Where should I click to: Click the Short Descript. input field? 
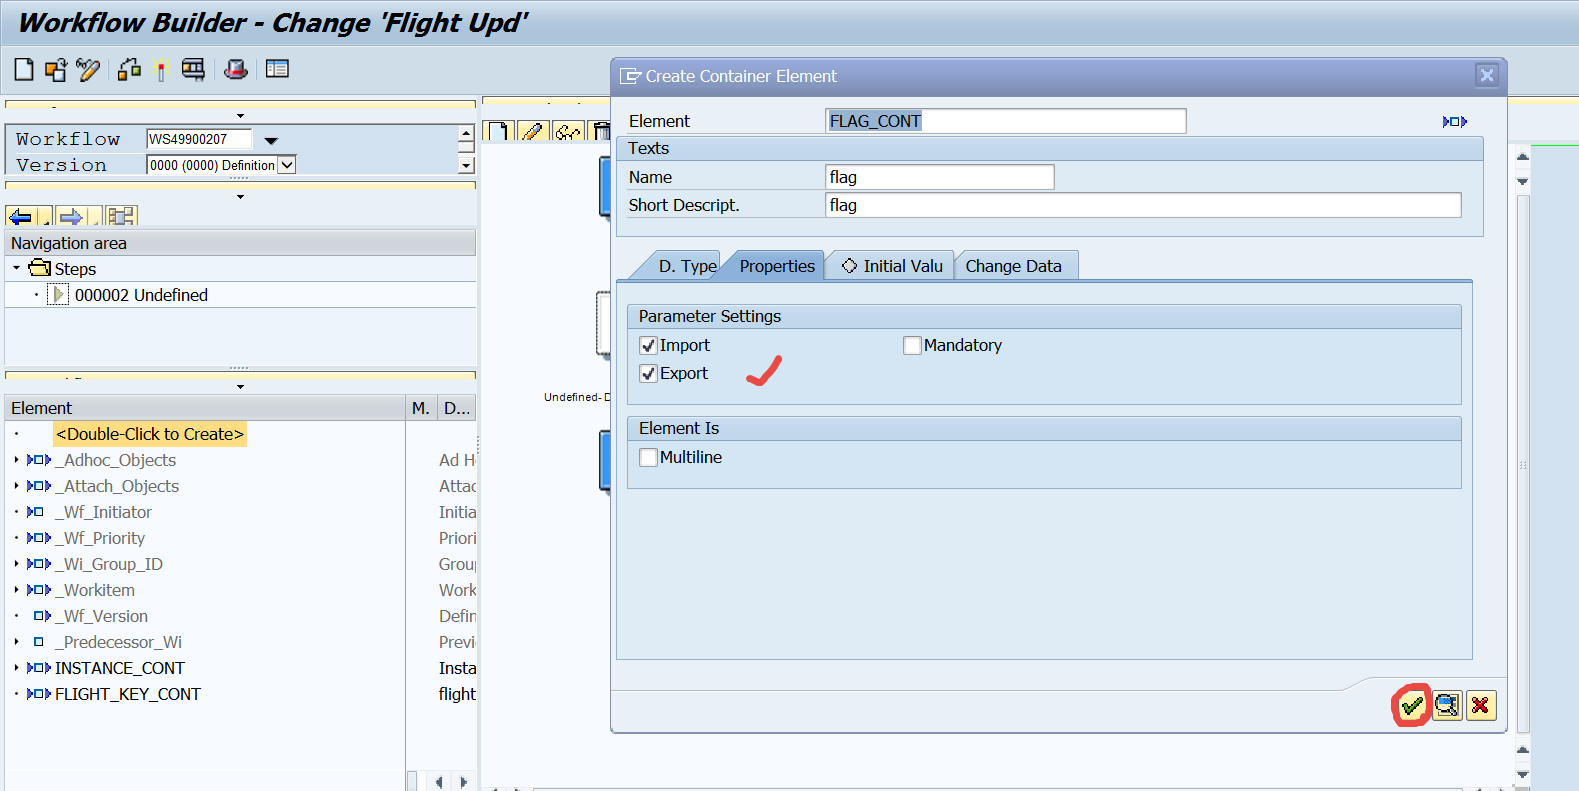pyautogui.click(x=1142, y=205)
